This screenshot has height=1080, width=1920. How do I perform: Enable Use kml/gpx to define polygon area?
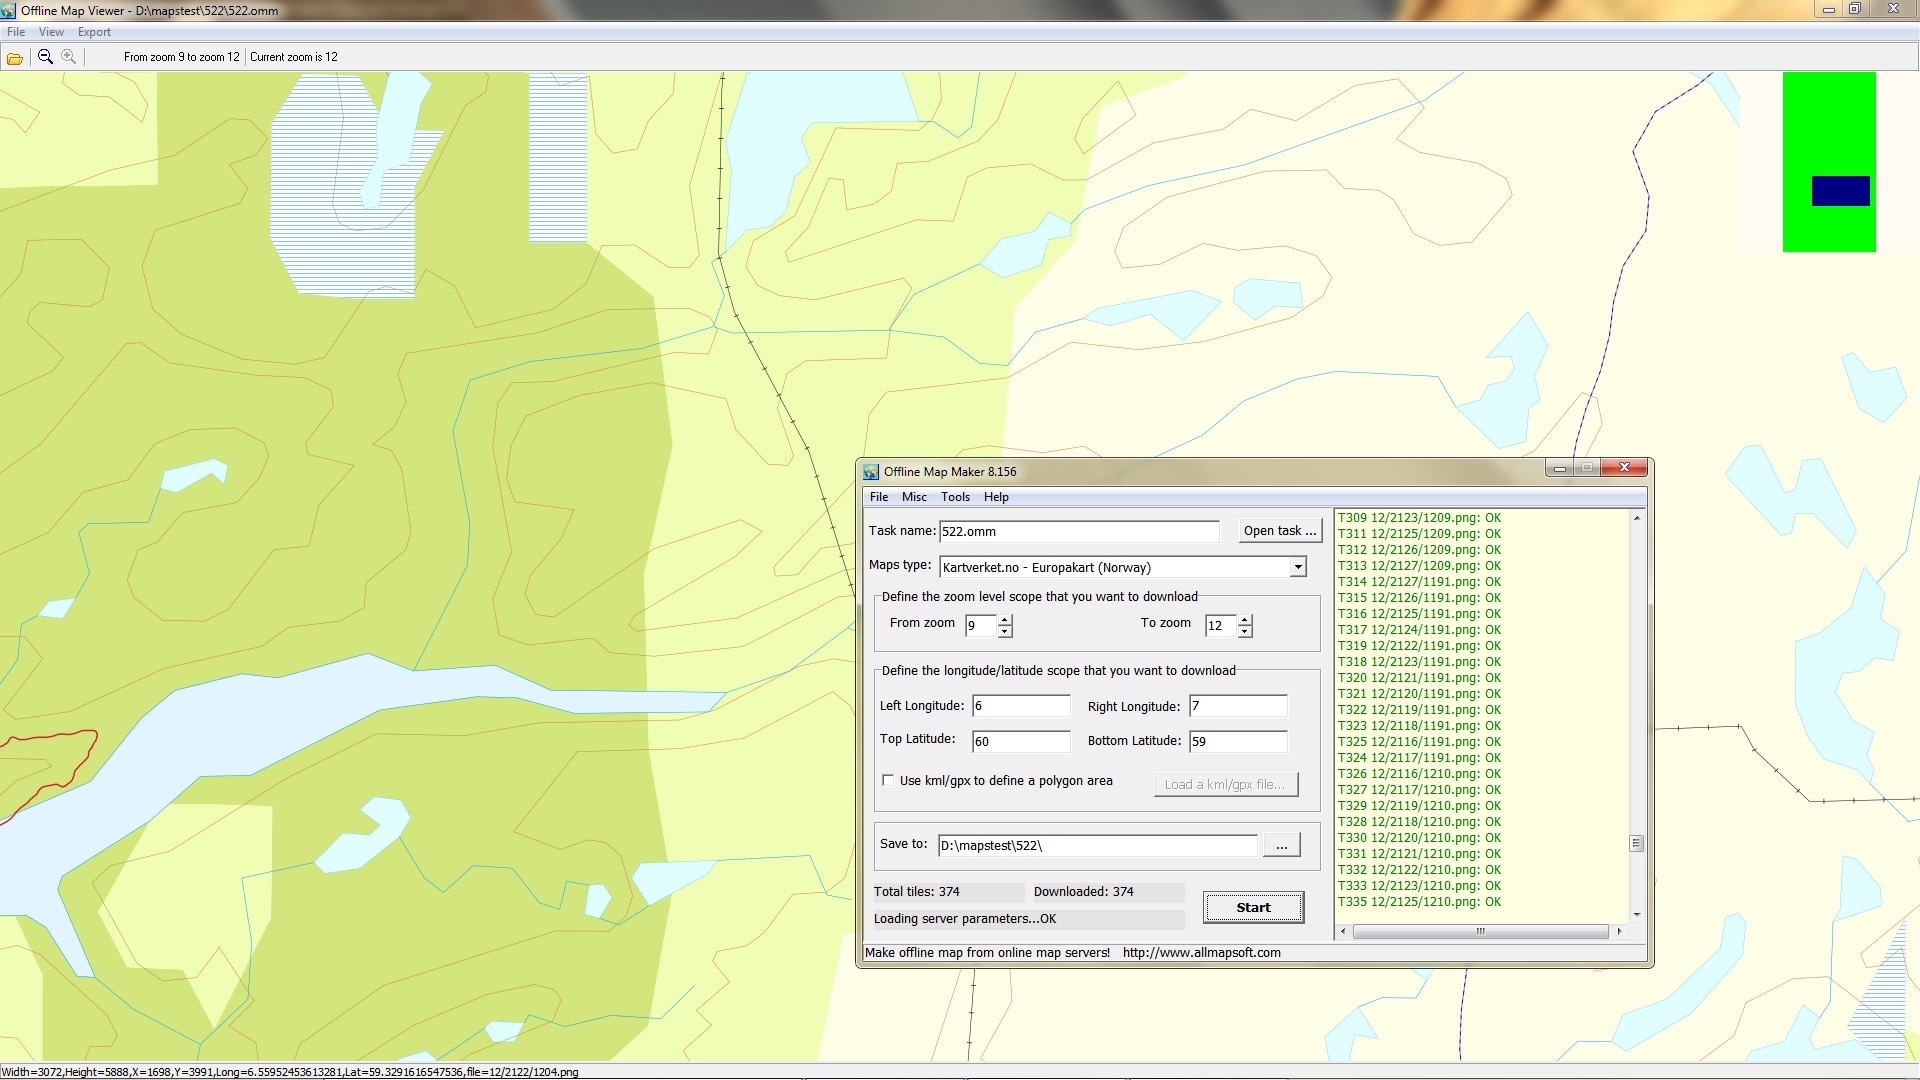pyautogui.click(x=888, y=780)
